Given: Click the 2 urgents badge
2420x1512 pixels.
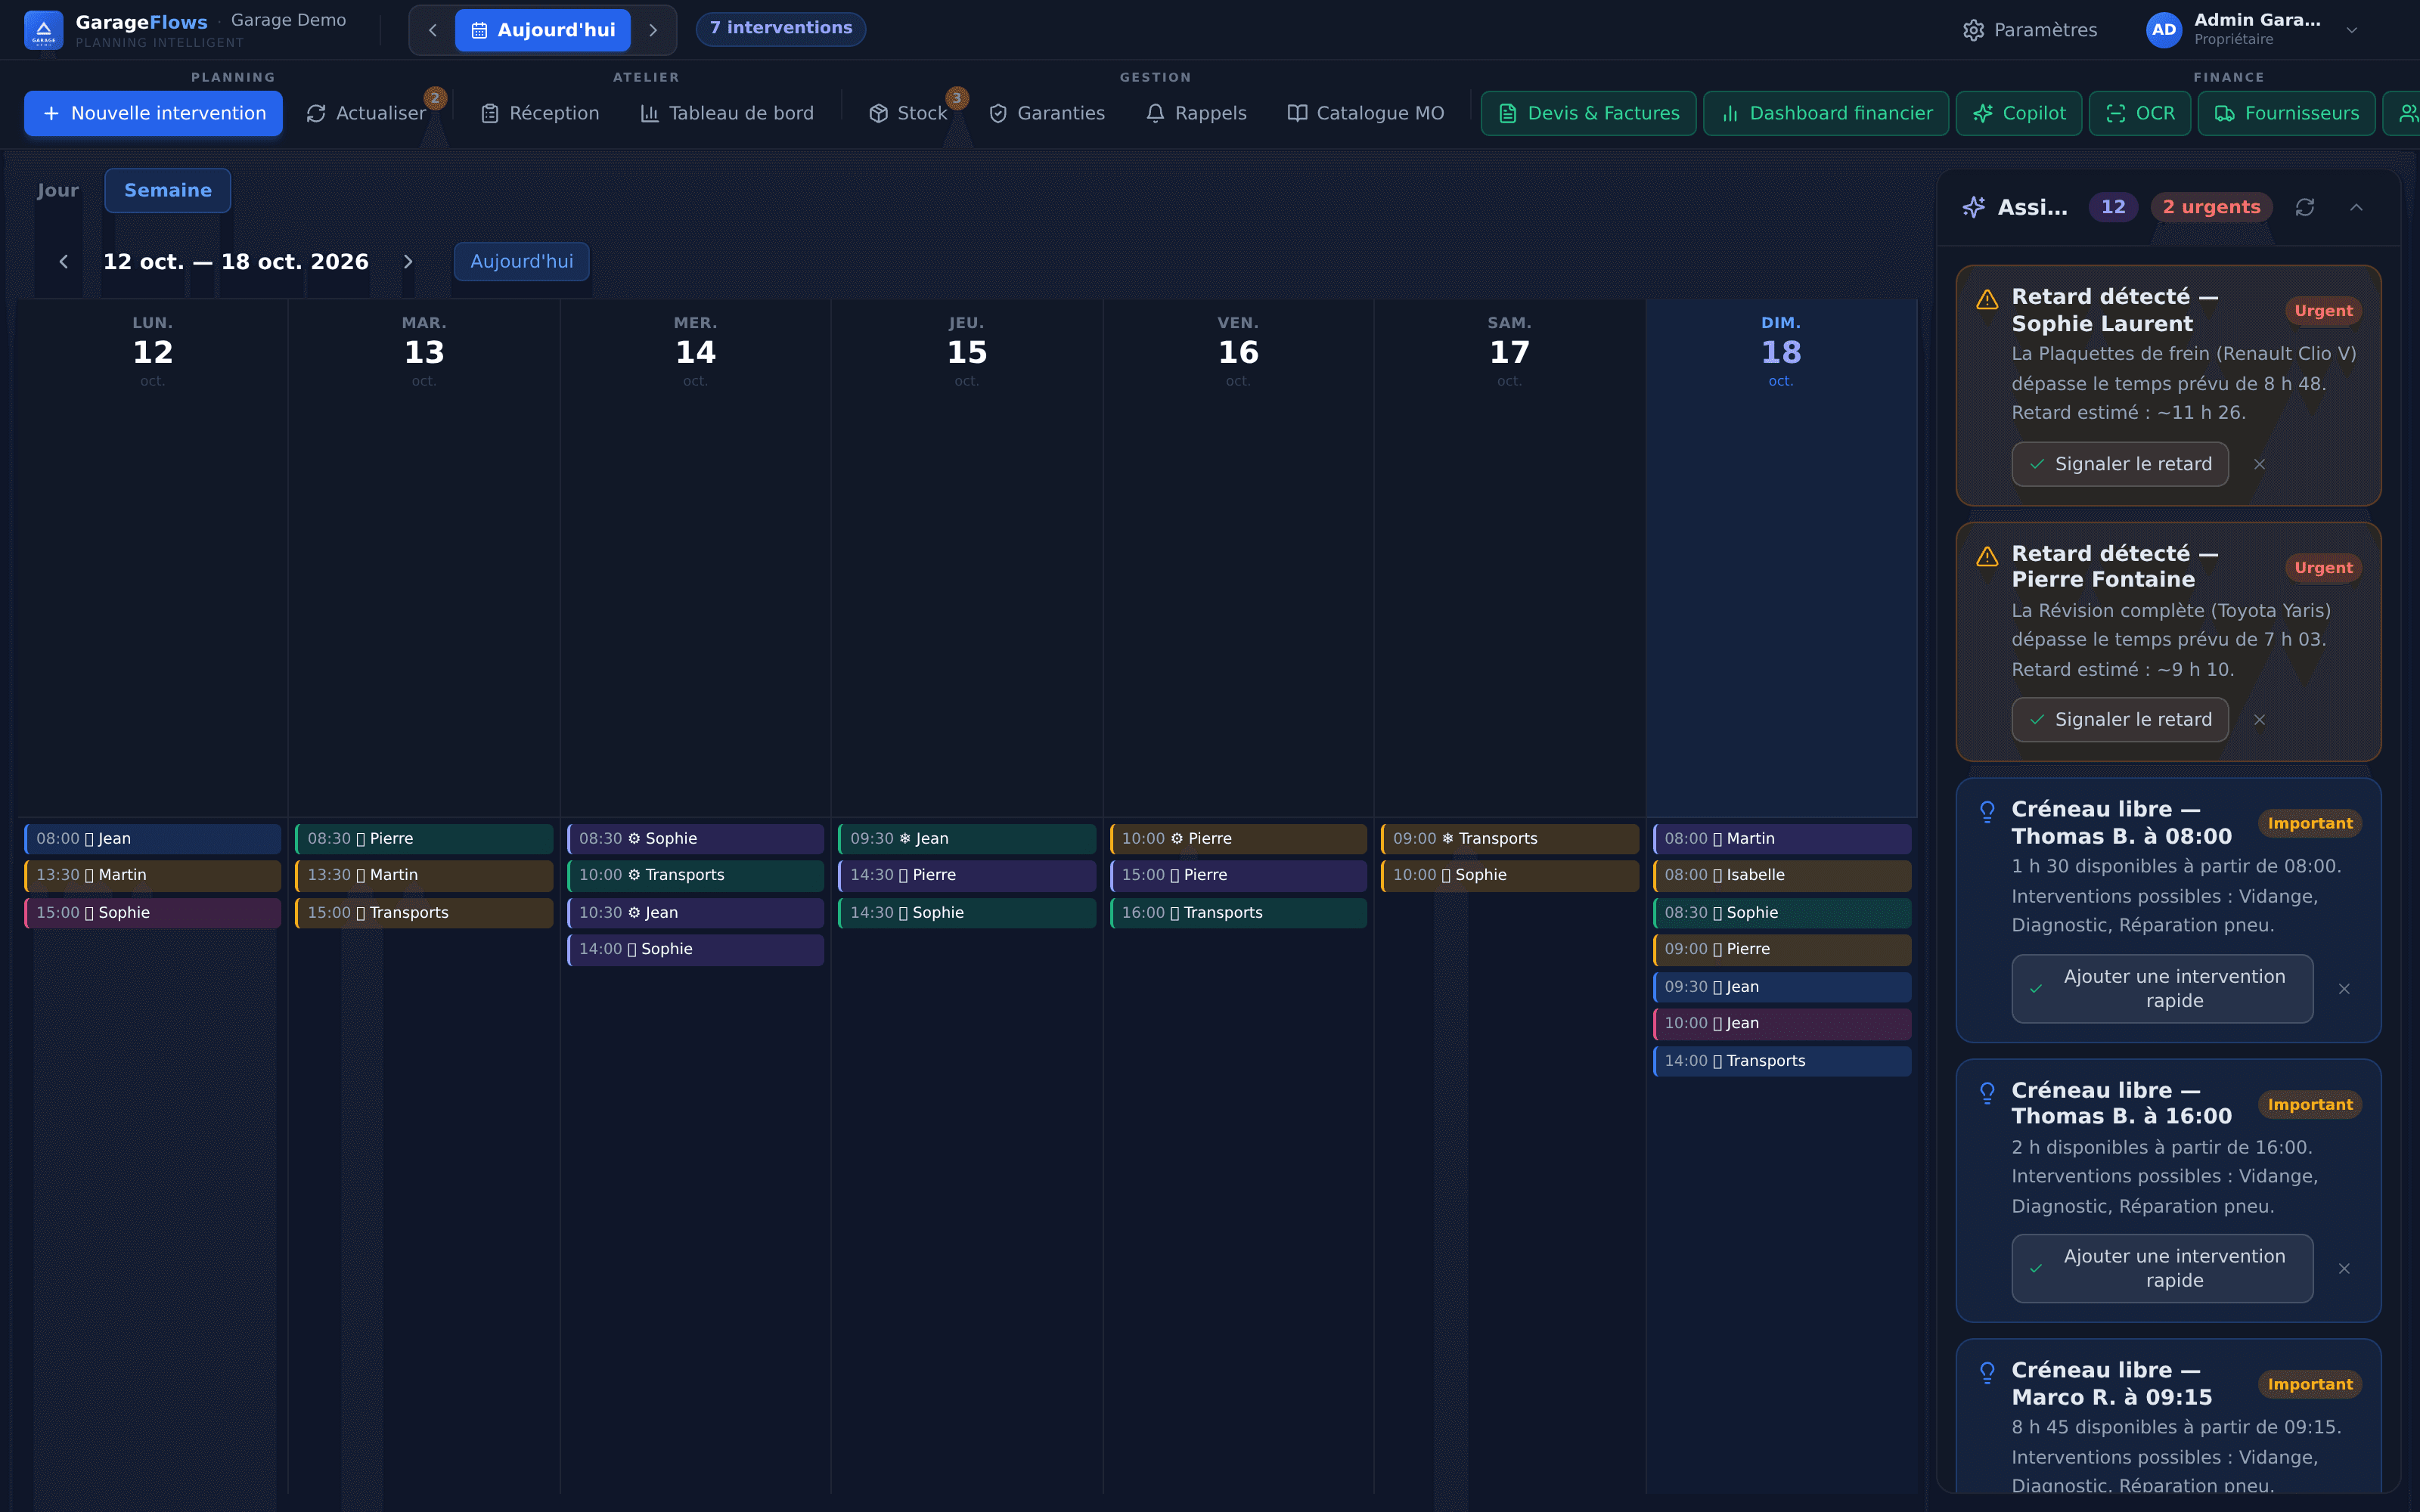Looking at the screenshot, I should pos(2211,207).
